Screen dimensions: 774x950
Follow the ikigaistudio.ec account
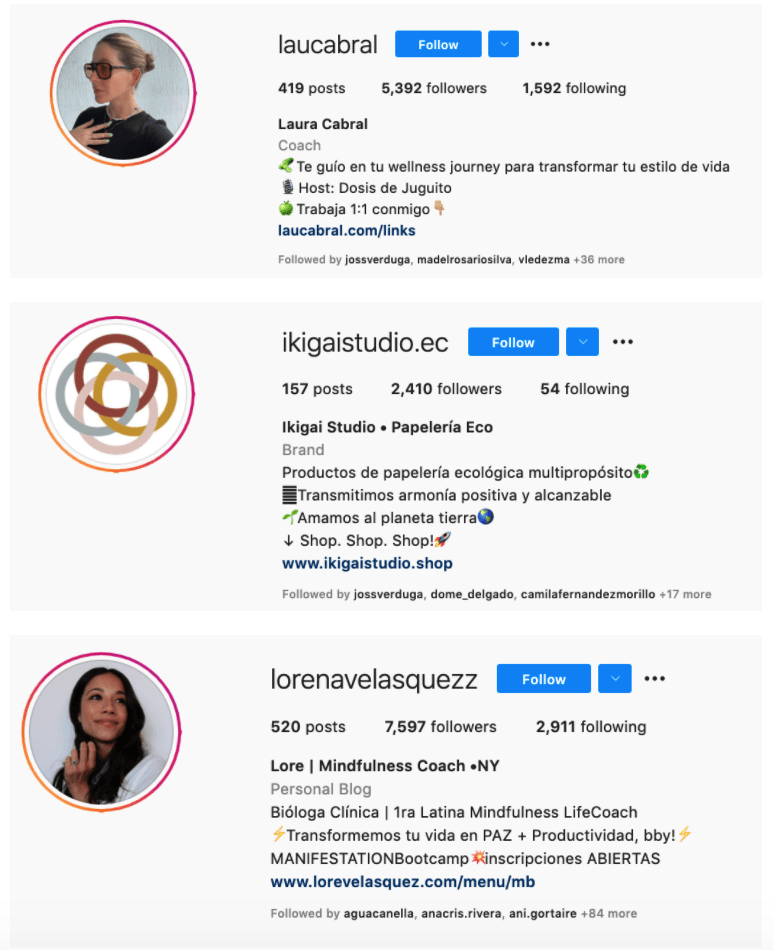[513, 342]
